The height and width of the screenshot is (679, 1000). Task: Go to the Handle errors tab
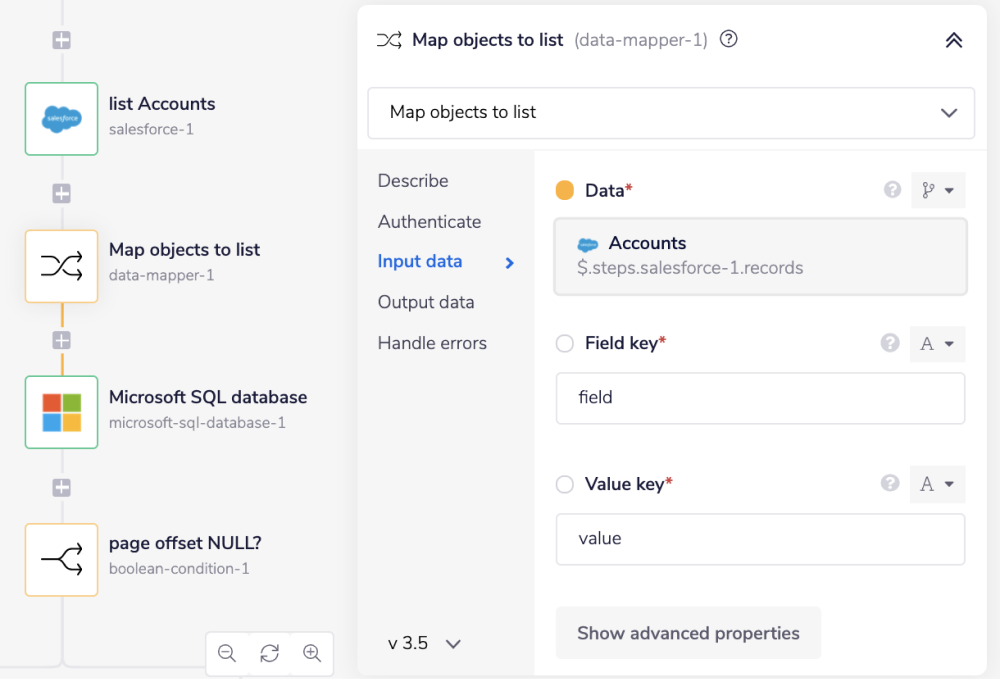click(432, 343)
